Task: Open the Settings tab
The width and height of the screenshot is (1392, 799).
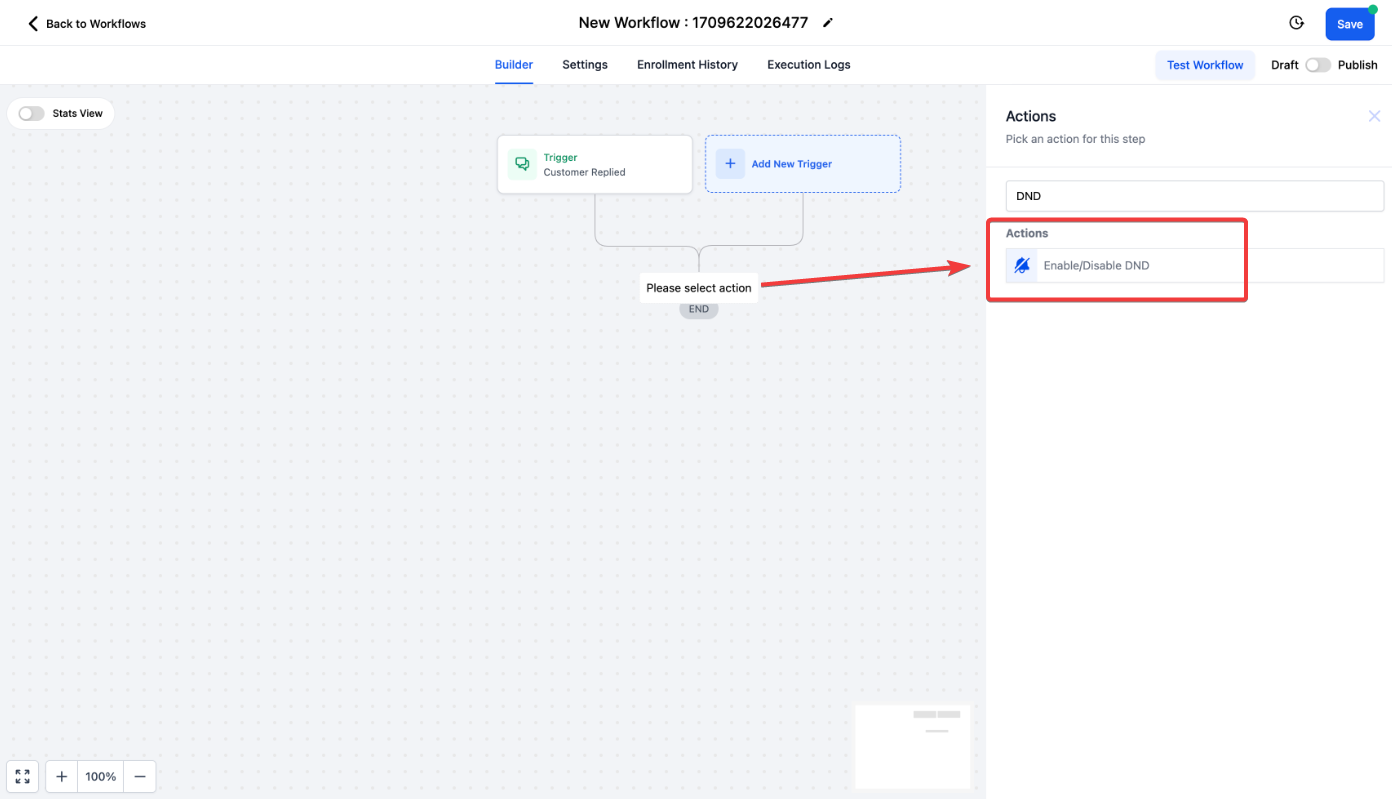Action: coord(585,65)
